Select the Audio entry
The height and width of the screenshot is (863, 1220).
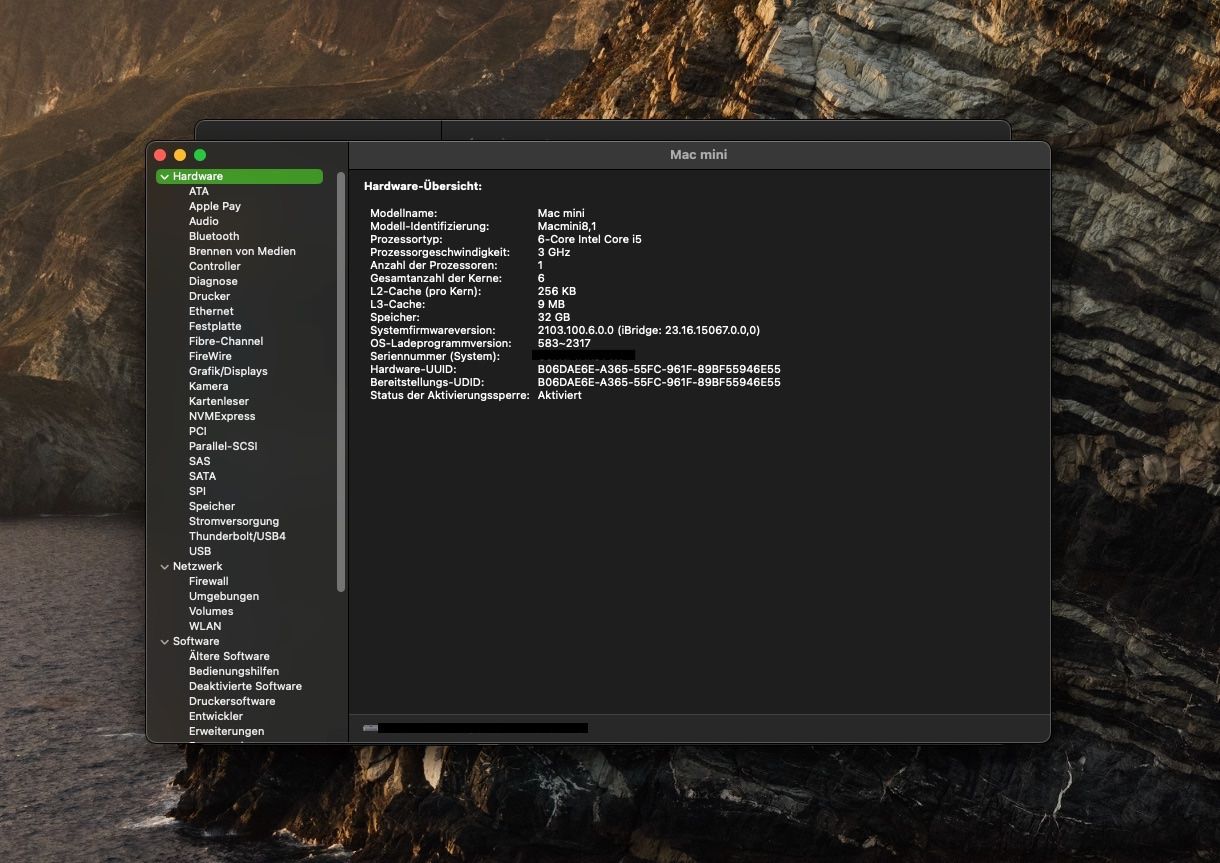[204, 221]
